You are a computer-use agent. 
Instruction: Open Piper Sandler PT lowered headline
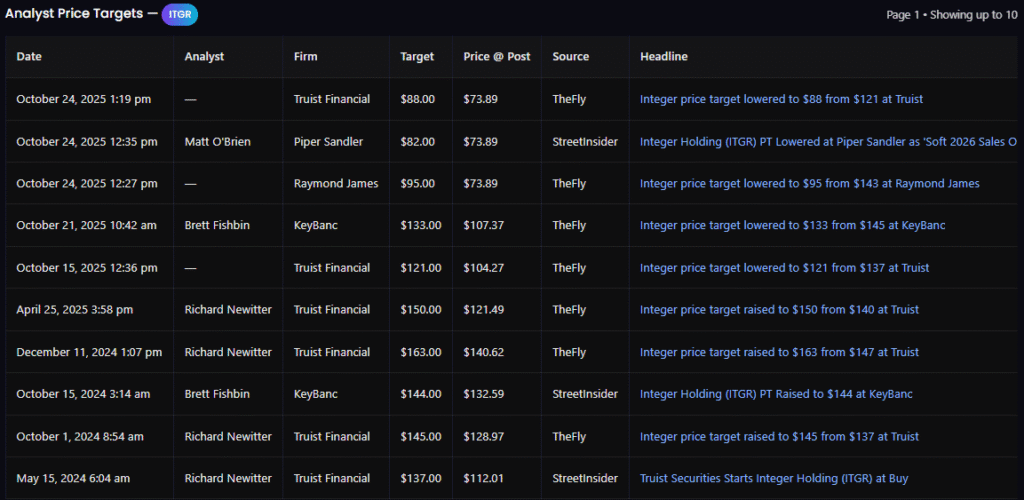(x=828, y=142)
